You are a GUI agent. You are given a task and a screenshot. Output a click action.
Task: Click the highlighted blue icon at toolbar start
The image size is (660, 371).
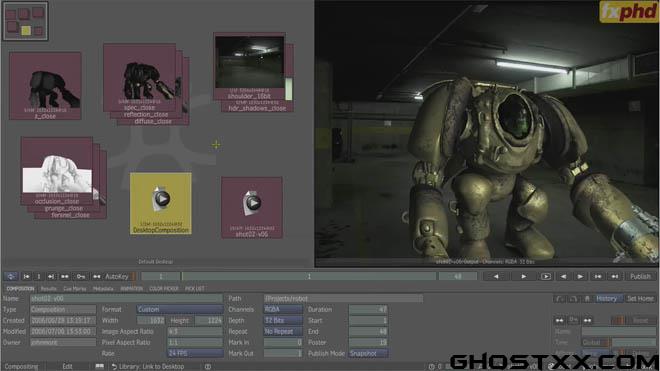pos(11,277)
